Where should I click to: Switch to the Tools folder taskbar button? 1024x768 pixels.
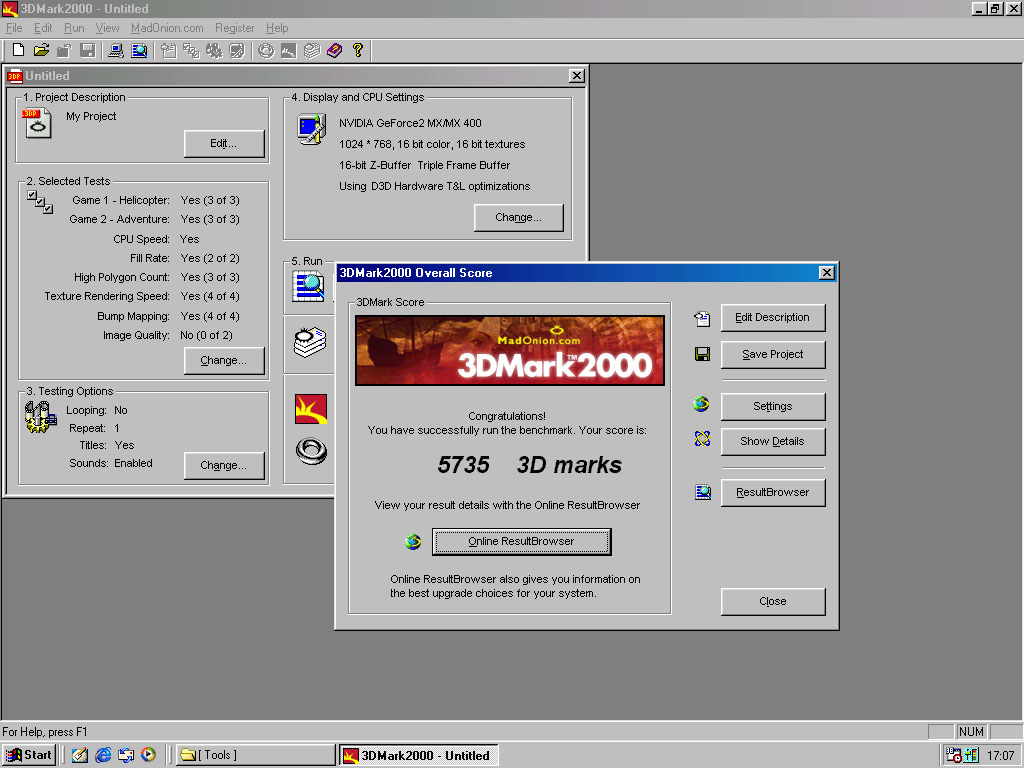[x=255, y=755]
